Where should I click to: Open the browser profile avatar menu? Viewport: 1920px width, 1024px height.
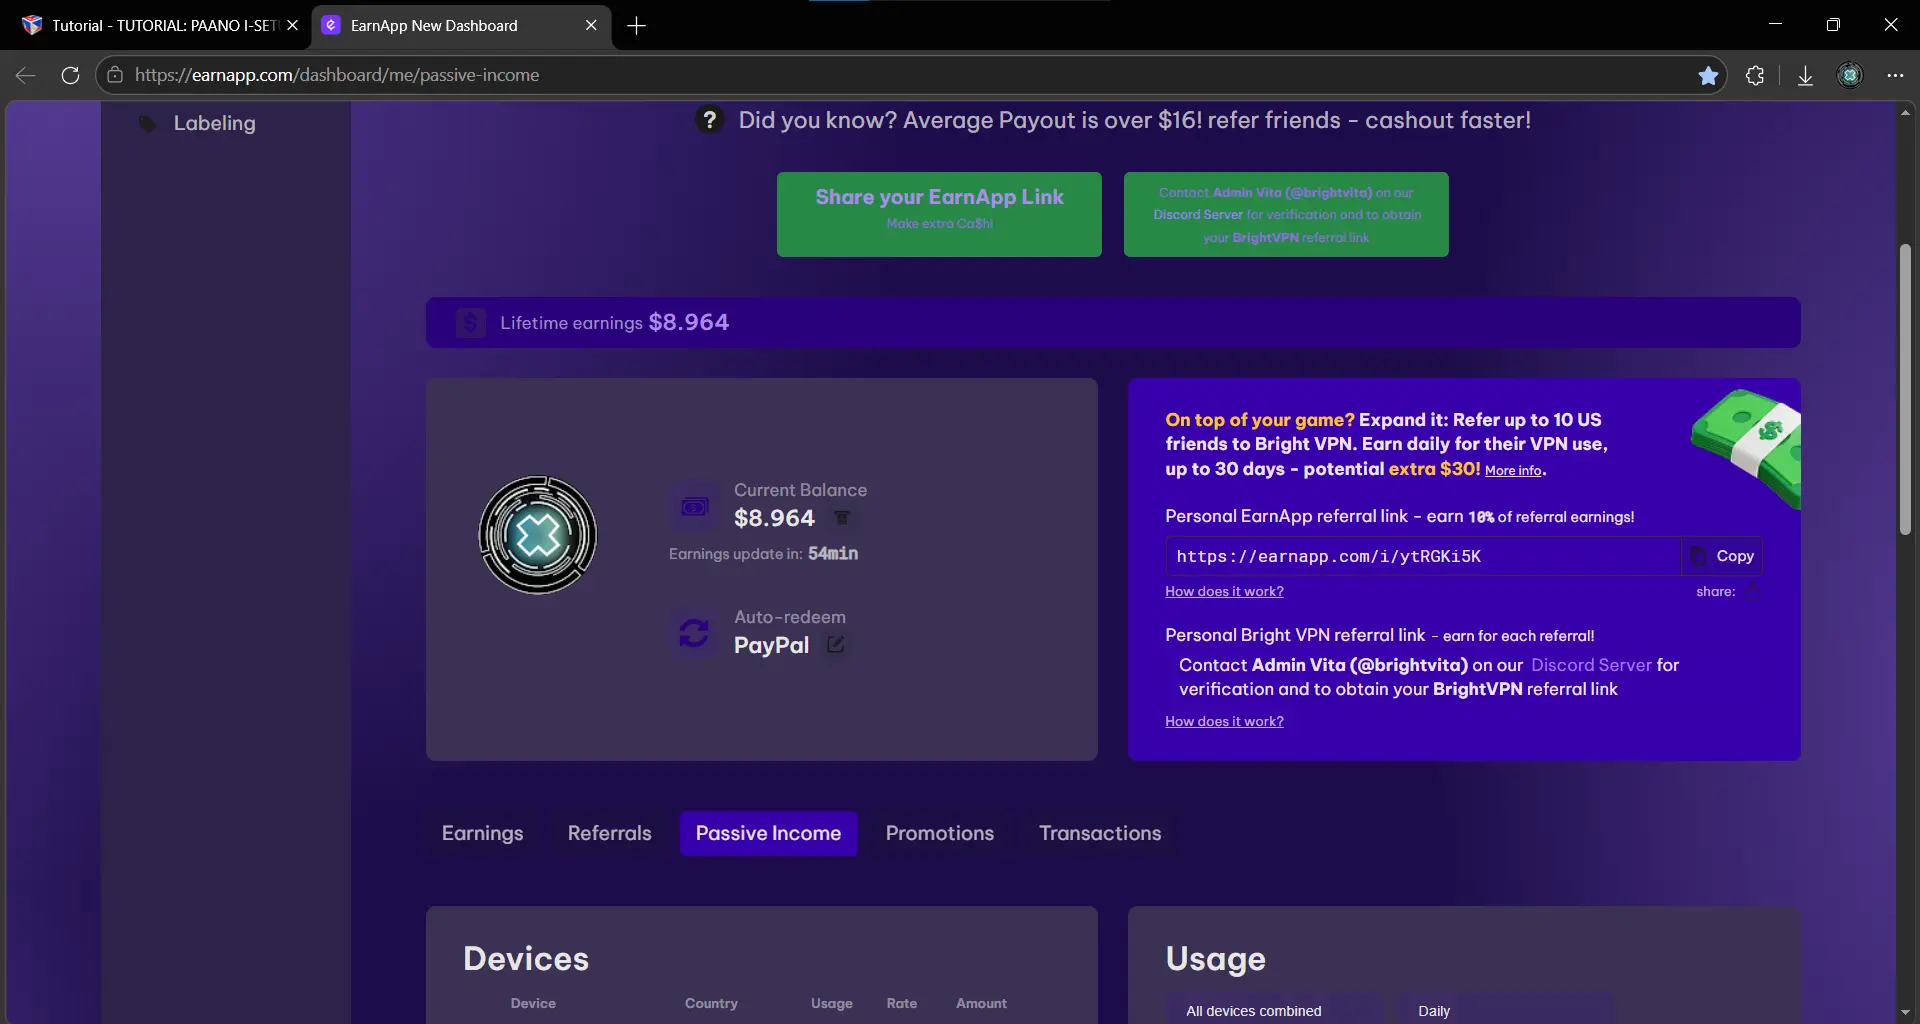(x=1850, y=75)
